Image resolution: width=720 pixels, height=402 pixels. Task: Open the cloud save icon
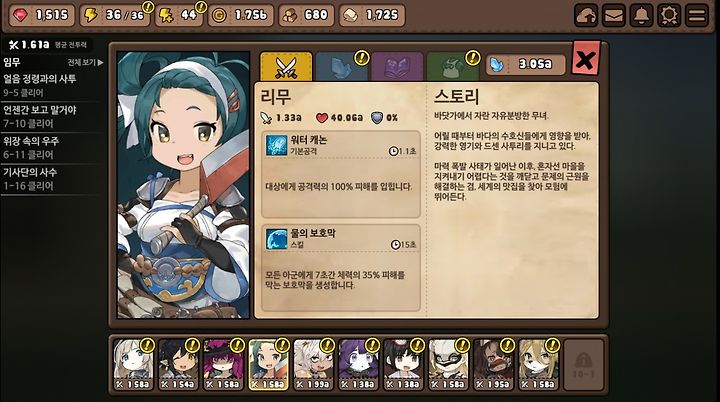point(586,15)
